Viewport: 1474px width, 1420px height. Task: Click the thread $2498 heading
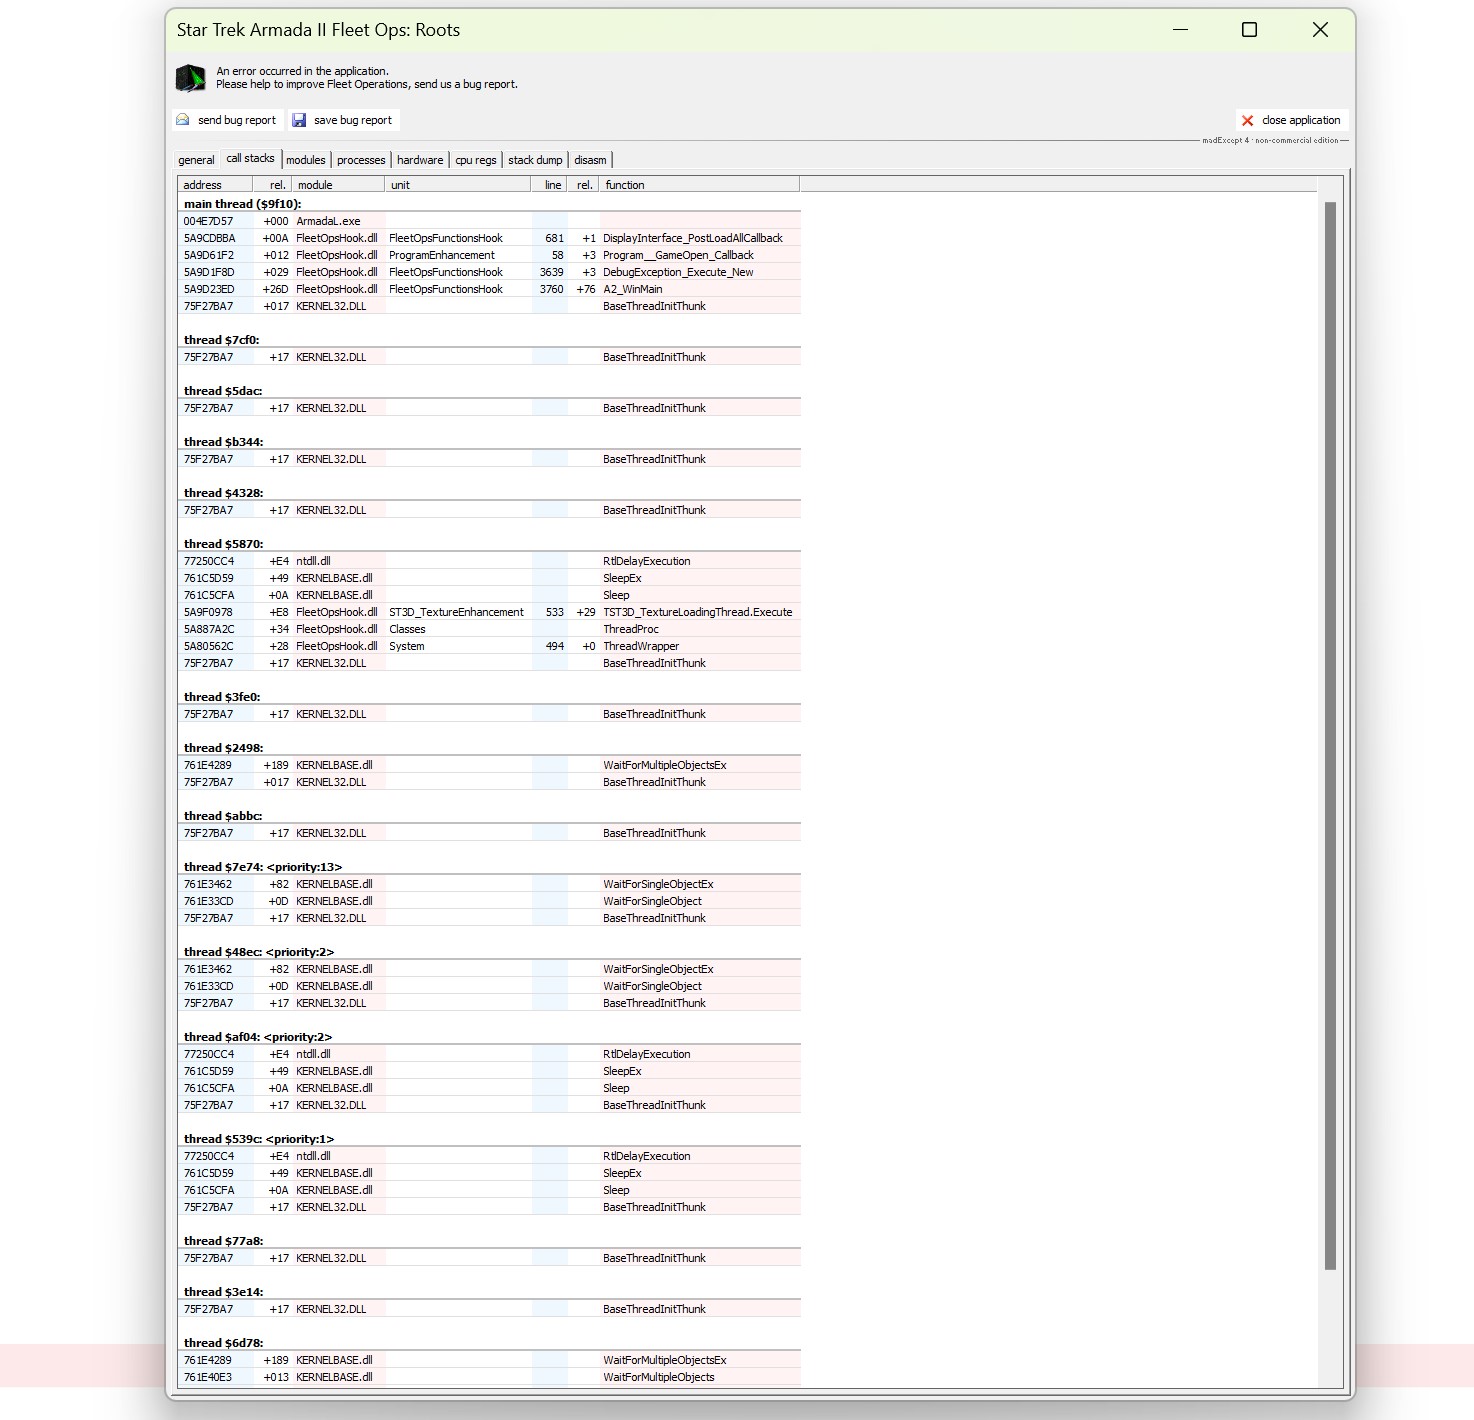click(223, 748)
